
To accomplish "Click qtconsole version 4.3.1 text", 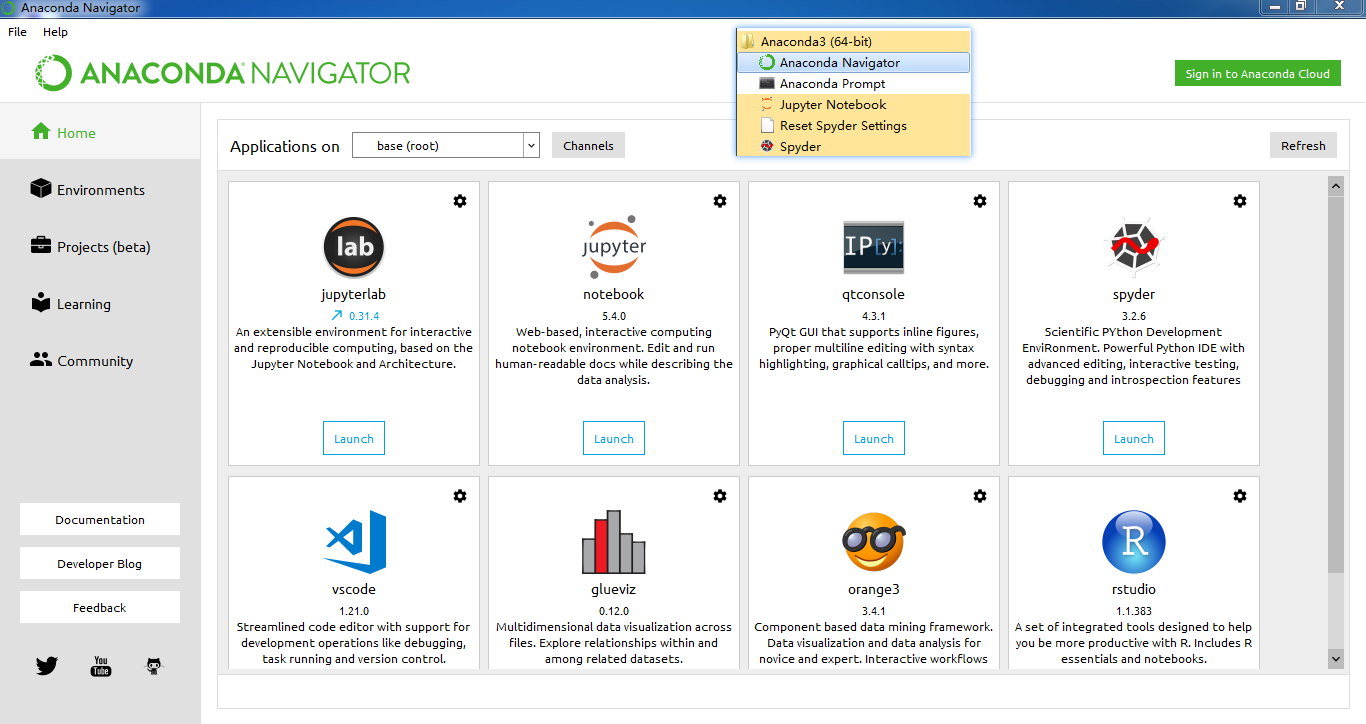I will coord(874,315).
